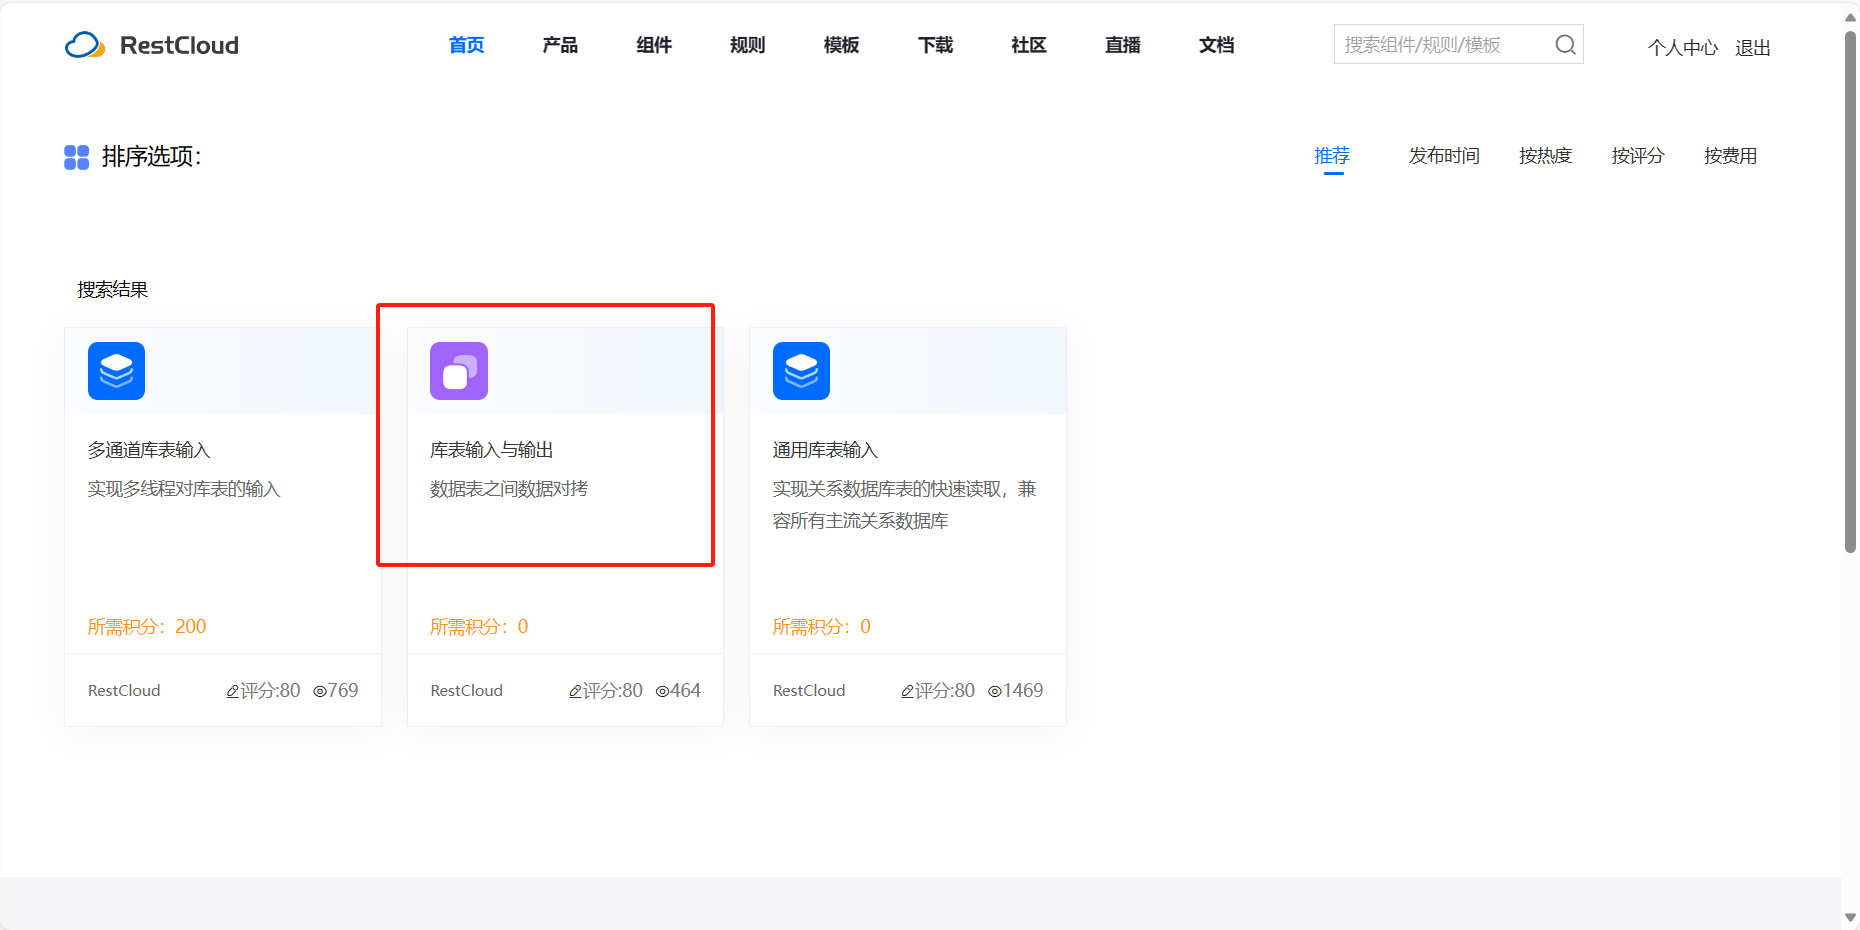Open the 文档 nav item
The height and width of the screenshot is (930, 1860).
1216,45
